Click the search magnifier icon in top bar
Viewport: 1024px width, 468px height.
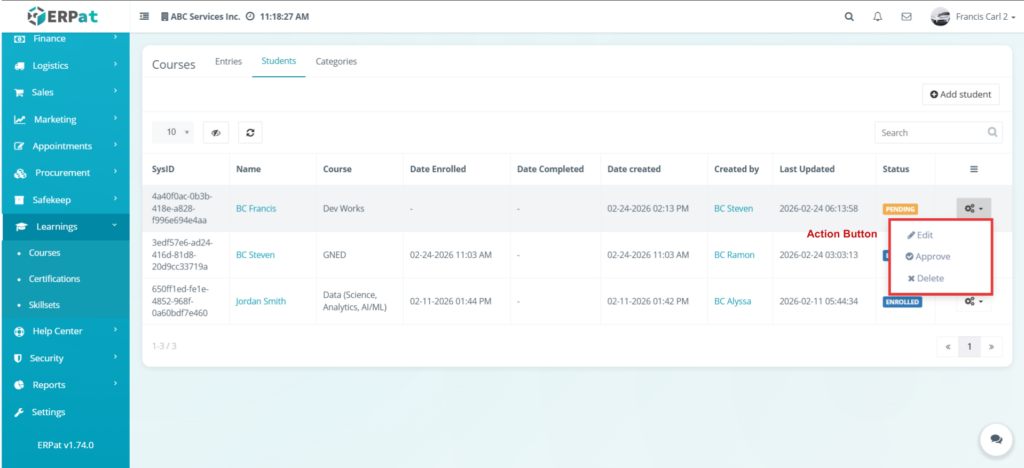[x=849, y=17]
